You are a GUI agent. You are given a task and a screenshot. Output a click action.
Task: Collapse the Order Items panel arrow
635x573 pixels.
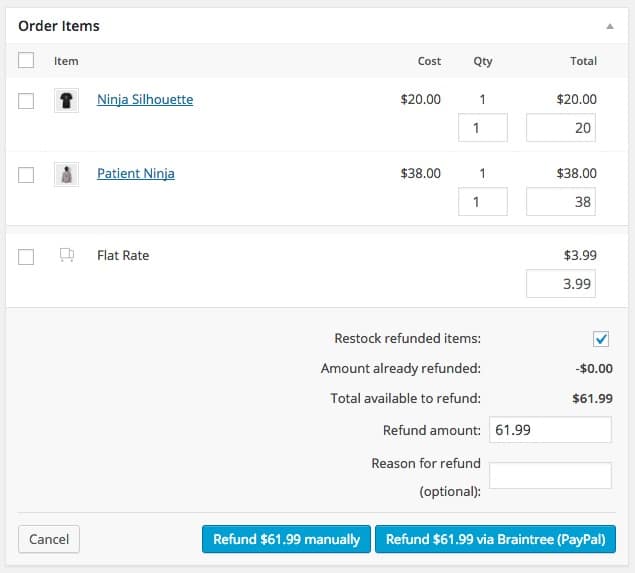[610, 26]
